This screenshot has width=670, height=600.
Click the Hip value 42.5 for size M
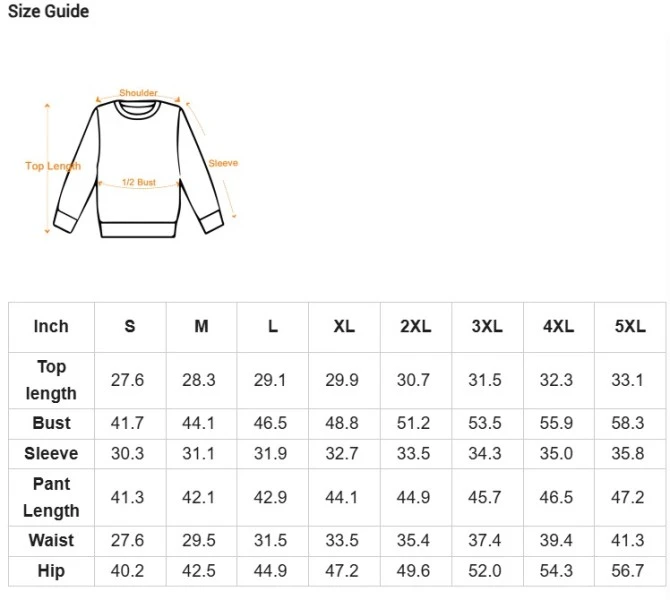click(x=199, y=571)
